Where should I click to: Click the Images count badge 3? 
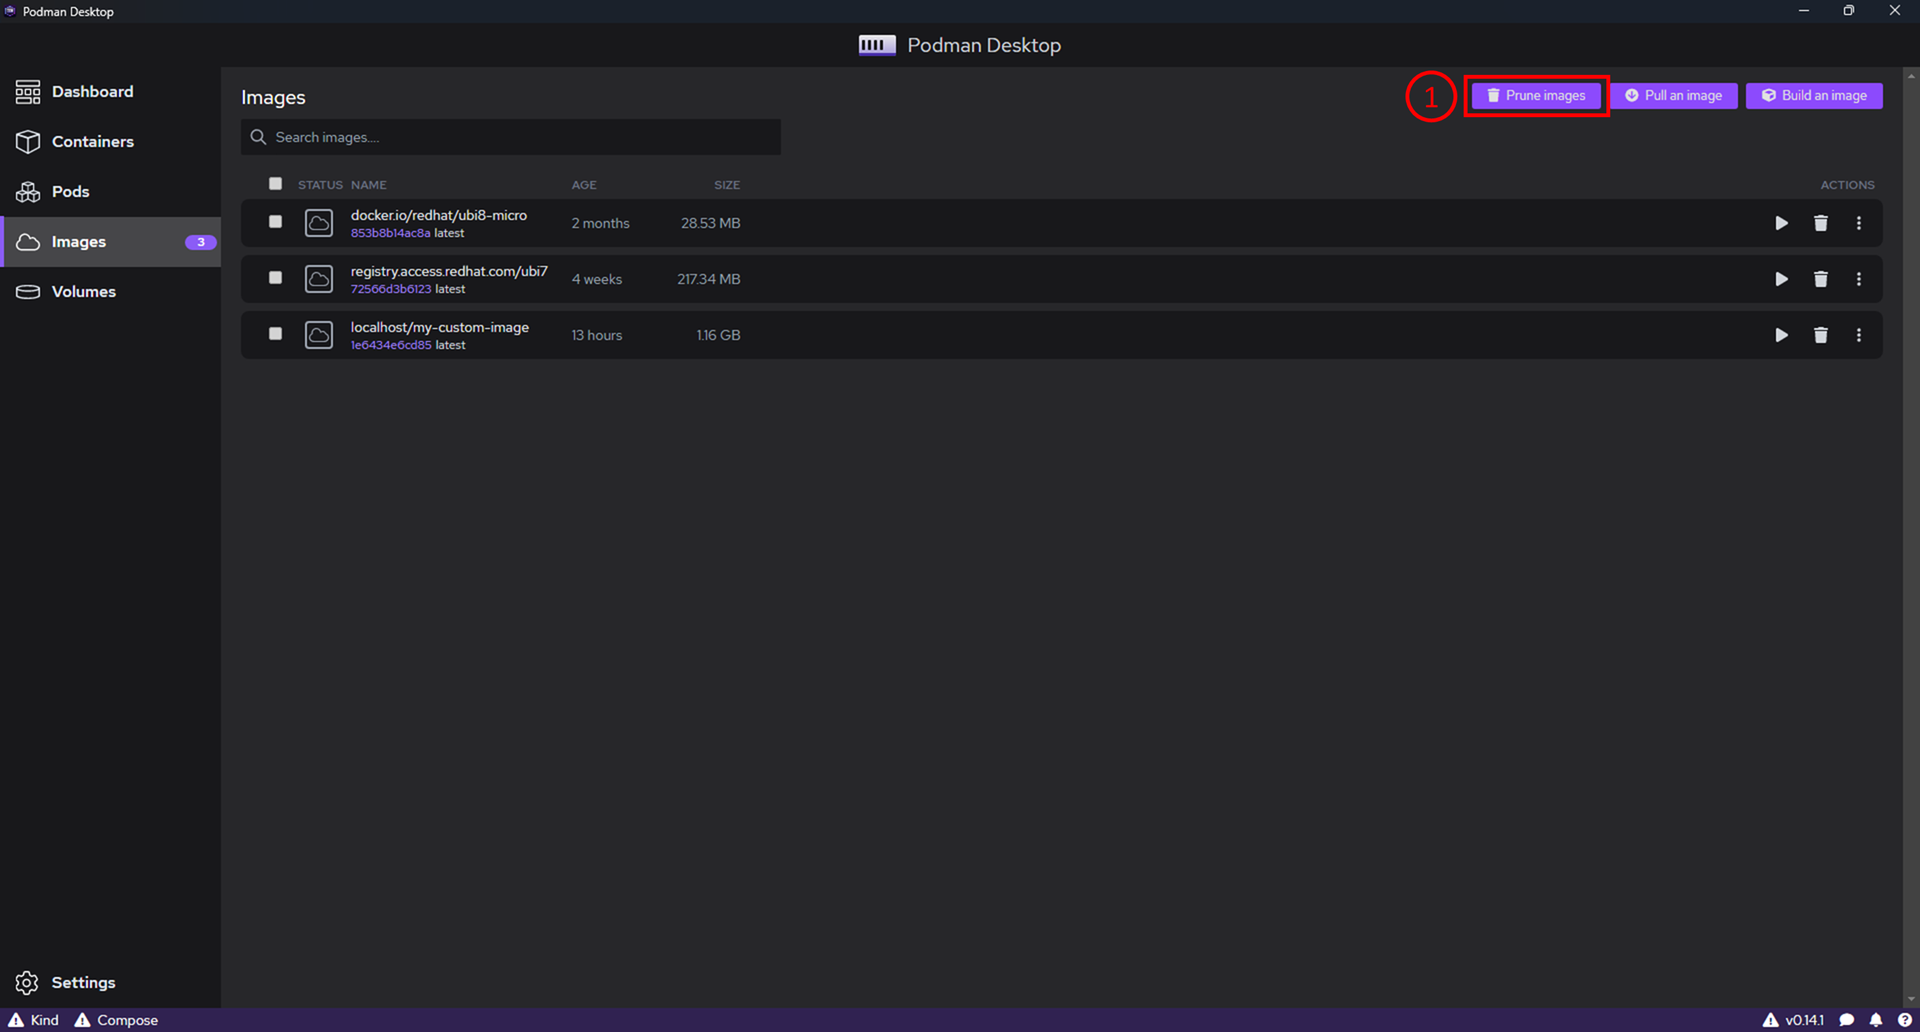tap(200, 242)
